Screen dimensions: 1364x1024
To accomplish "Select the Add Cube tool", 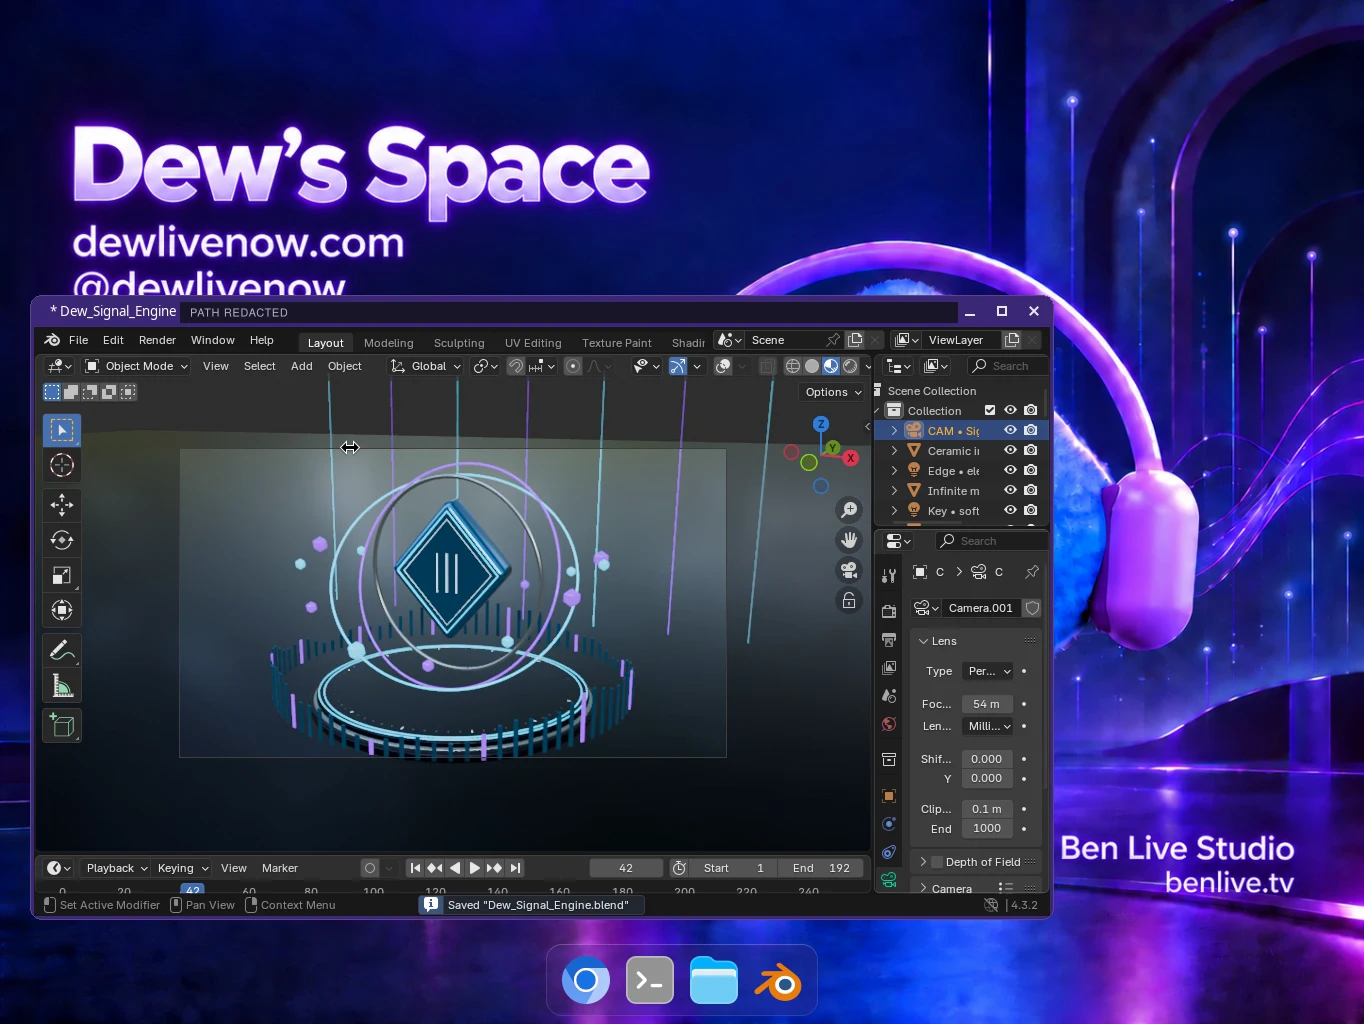I will pyautogui.click(x=62, y=725).
